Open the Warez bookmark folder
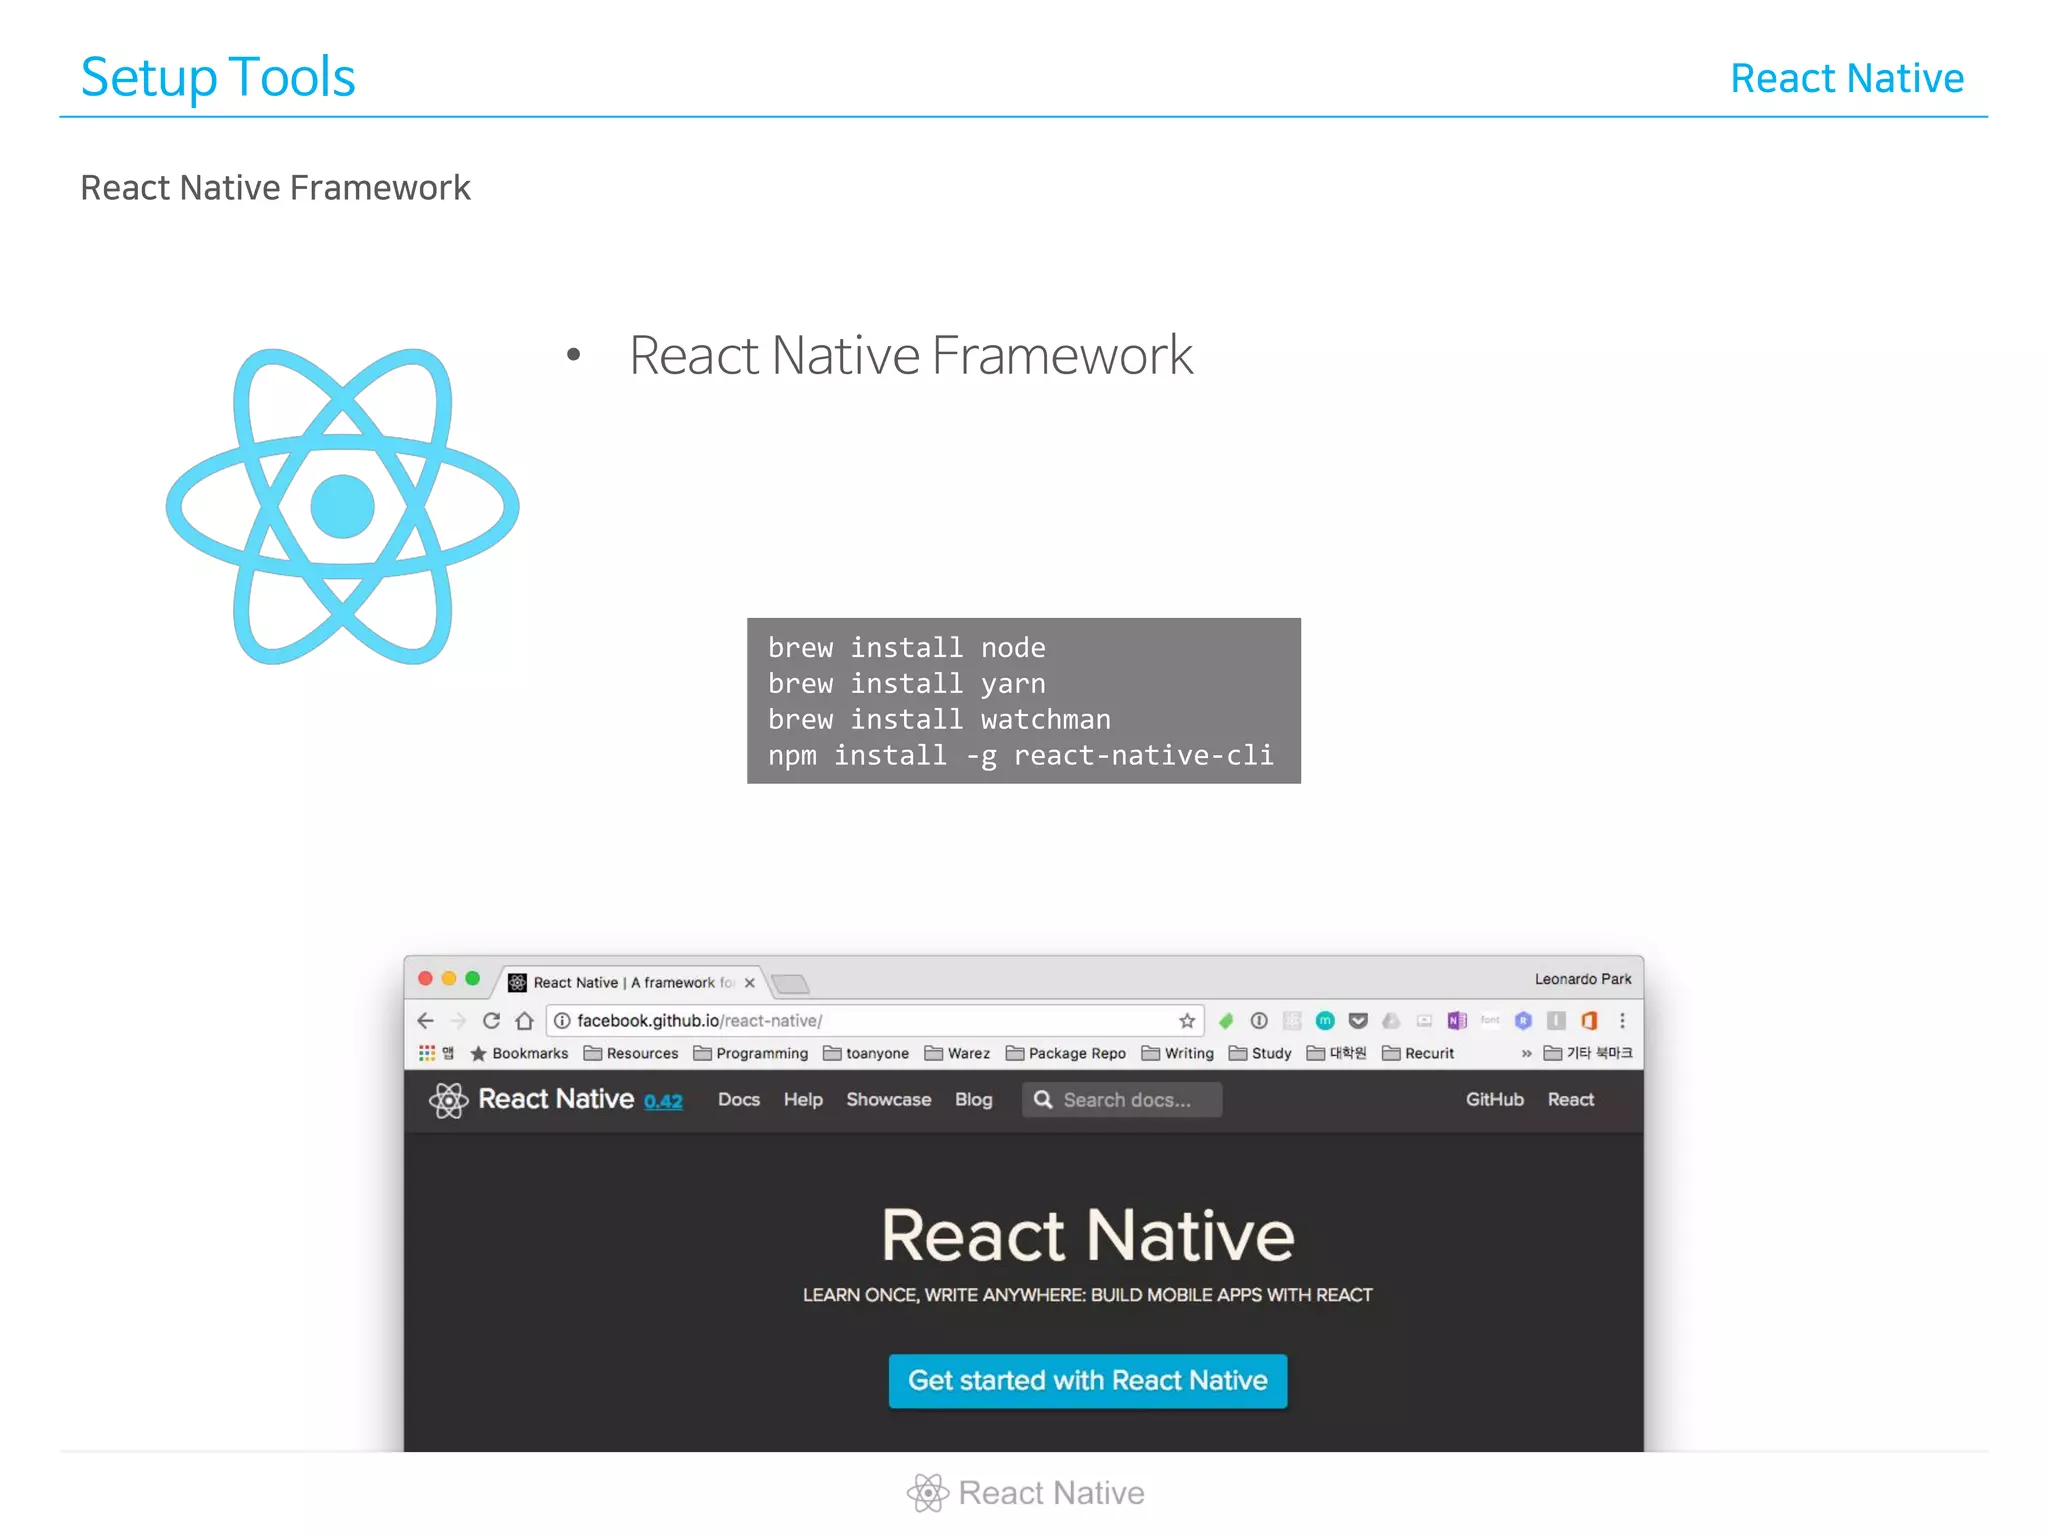Image resolution: width=2048 pixels, height=1536 pixels. point(957,1053)
